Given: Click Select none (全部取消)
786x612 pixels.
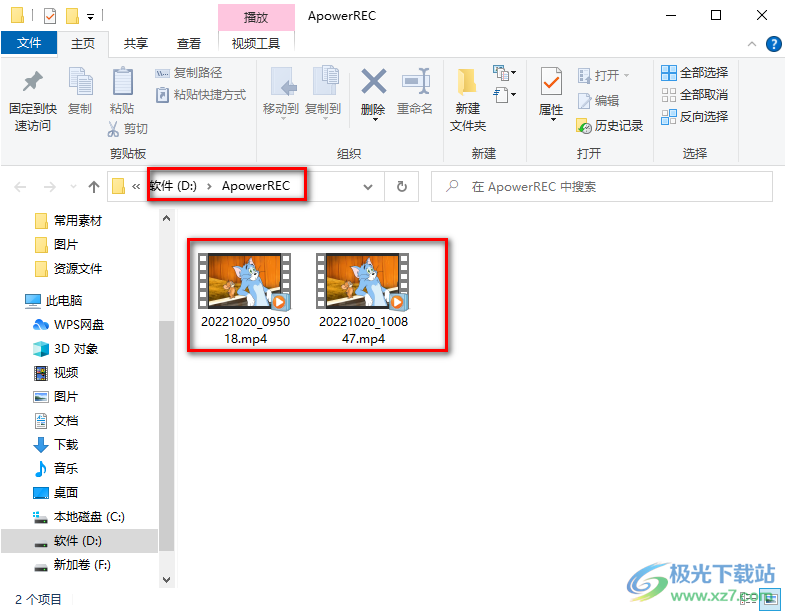Looking at the screenshot, I should click(x=695, y=95).
